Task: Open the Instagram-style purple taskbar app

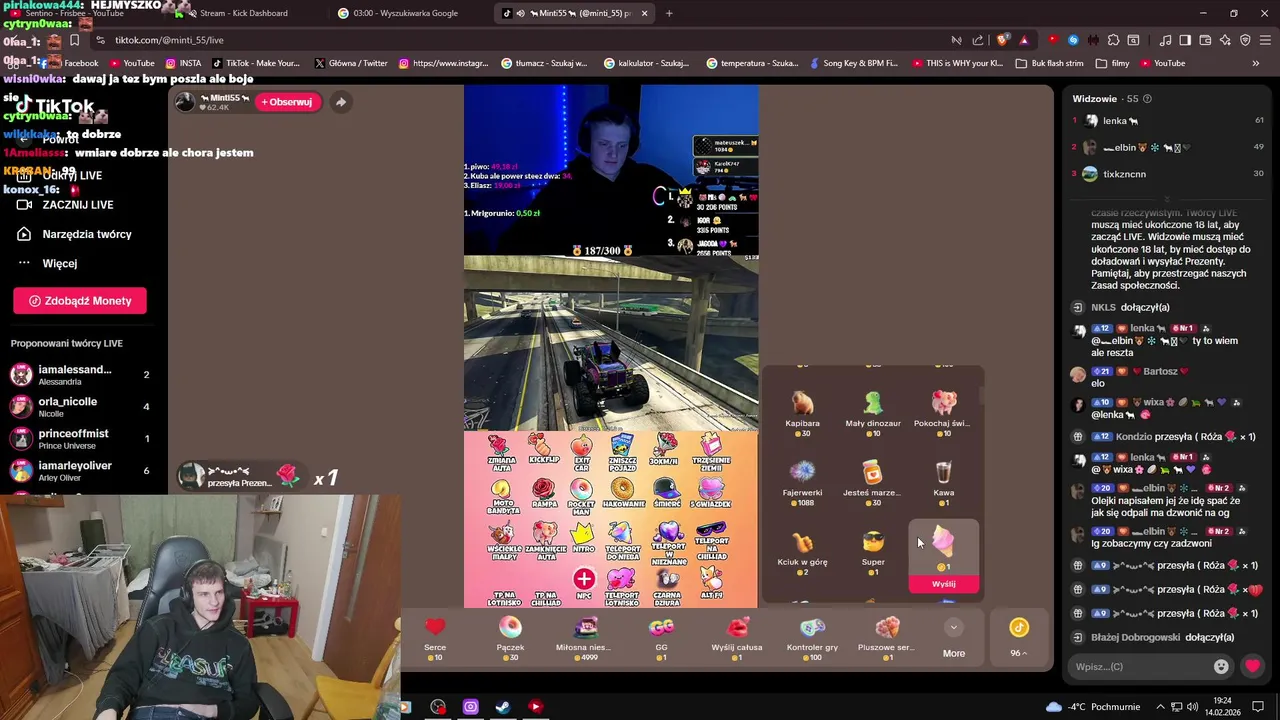Action: tap(470, 707)
